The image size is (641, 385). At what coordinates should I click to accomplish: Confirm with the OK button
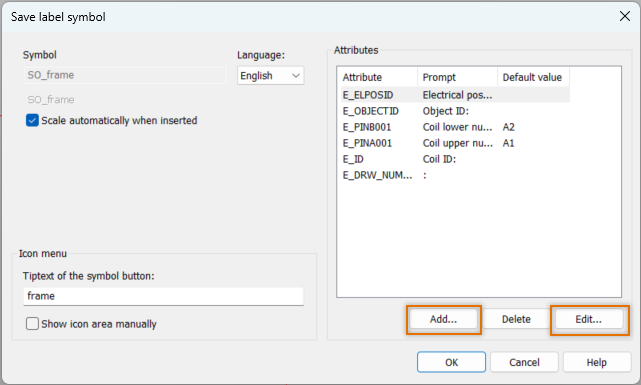[x=451, y=362]
